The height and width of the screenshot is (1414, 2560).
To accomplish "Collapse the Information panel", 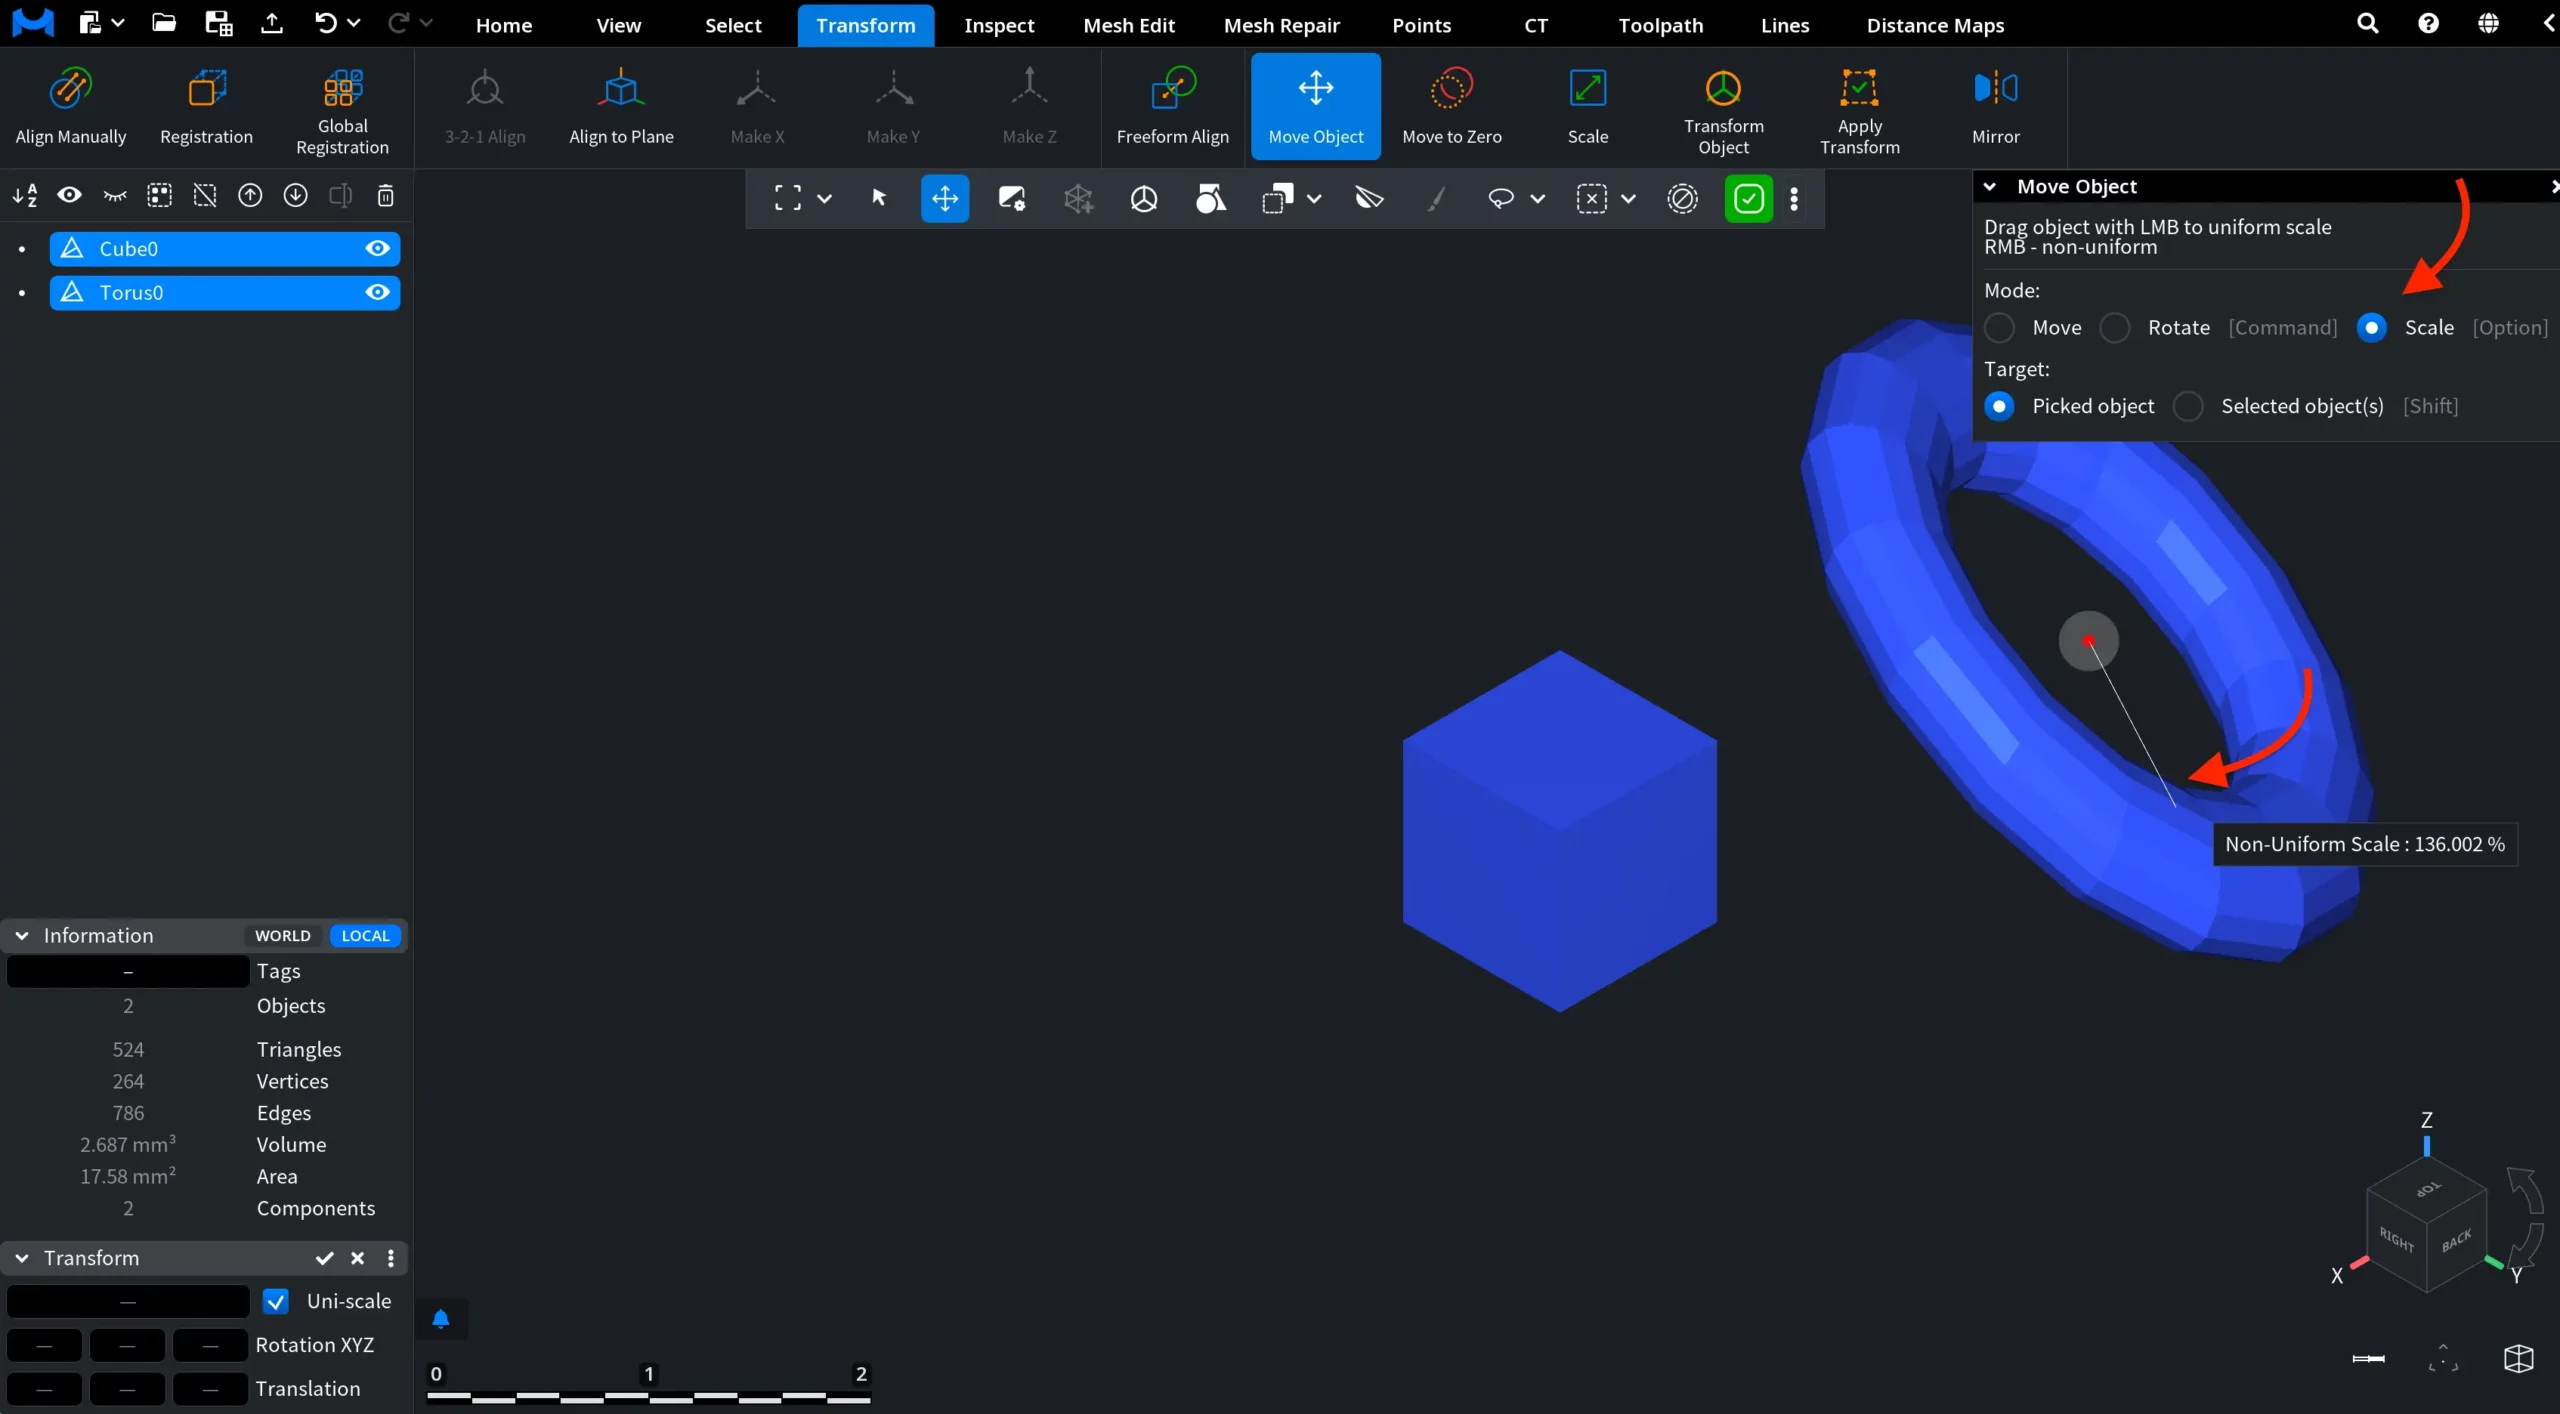I will [21, 936].
